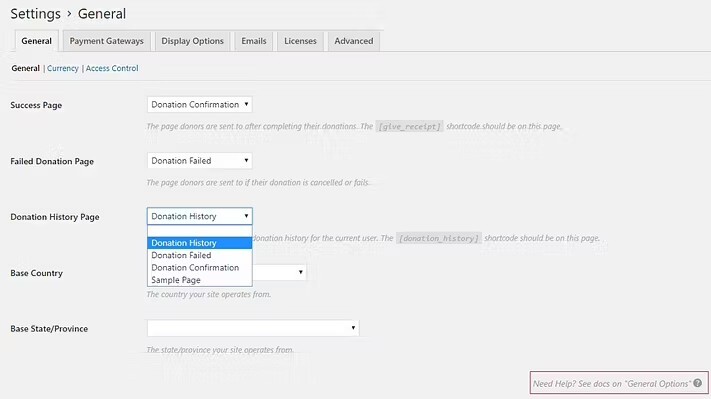Viewport: 711px width, 399px height.
Task: Open the Access Control sub-section
Action: click(x=112, y=68)
